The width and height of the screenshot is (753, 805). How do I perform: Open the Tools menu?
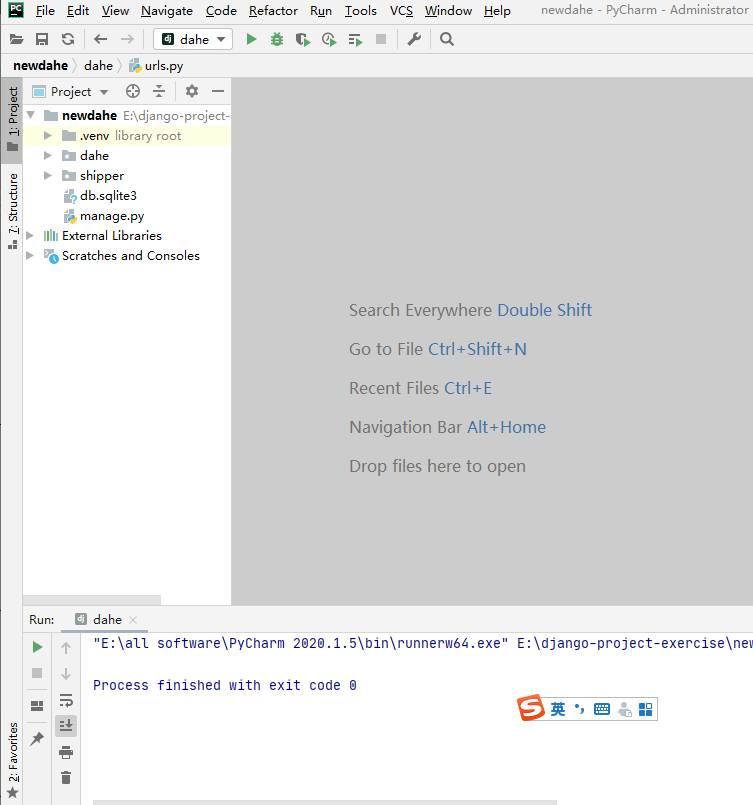361,11
